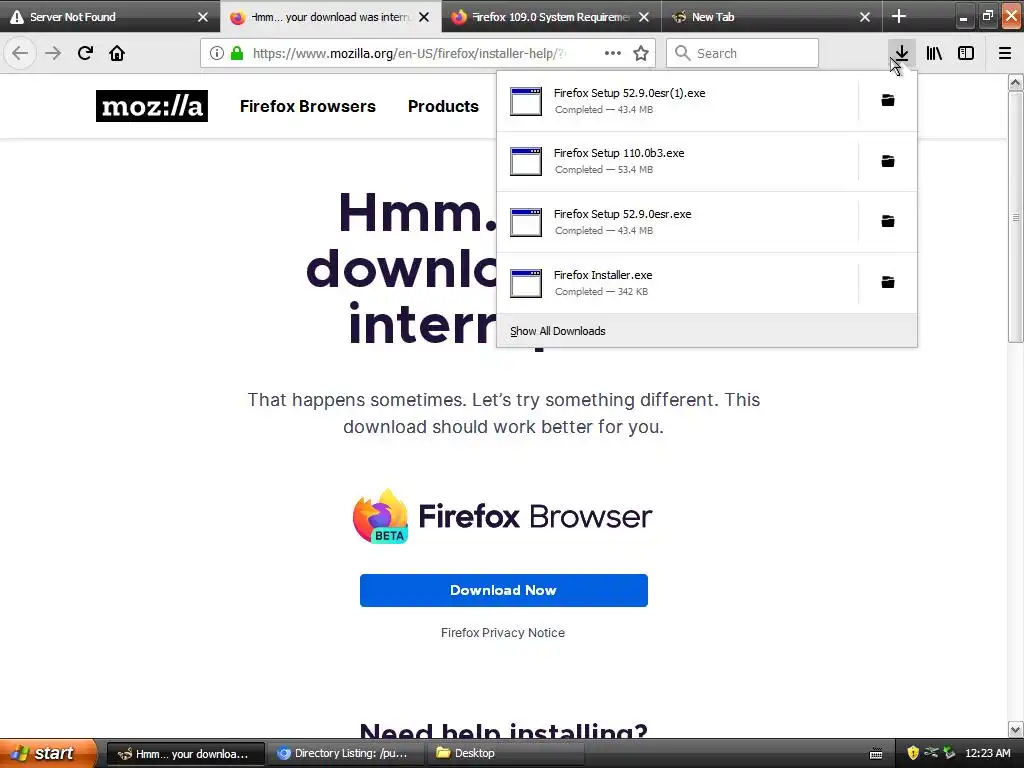Screen dimensions: 1024x768
Task: Open the Windows start menu
Action: pyautogui.click(x=47, y=753)
